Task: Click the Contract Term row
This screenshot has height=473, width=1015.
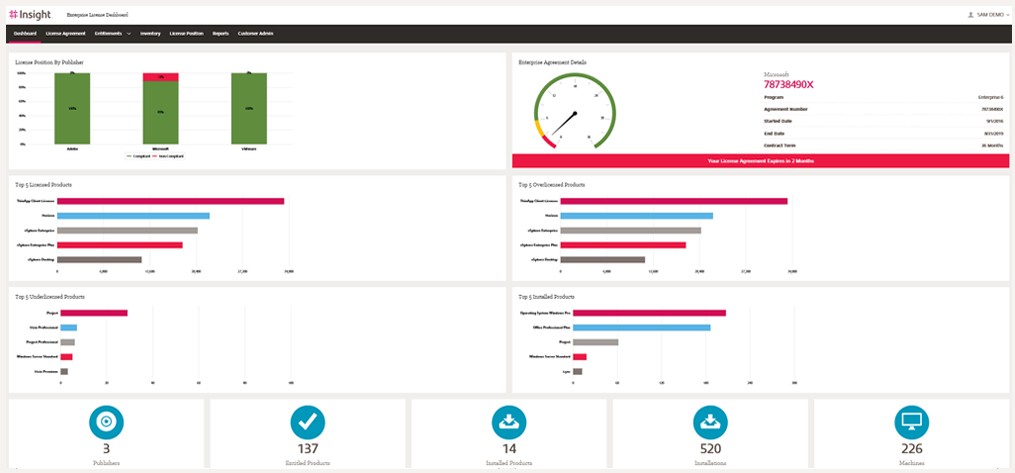Action: click(884, 145)
